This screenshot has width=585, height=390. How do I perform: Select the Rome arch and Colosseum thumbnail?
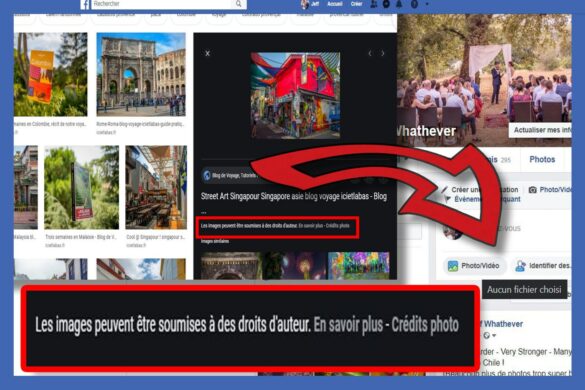[x=141, y=74]
